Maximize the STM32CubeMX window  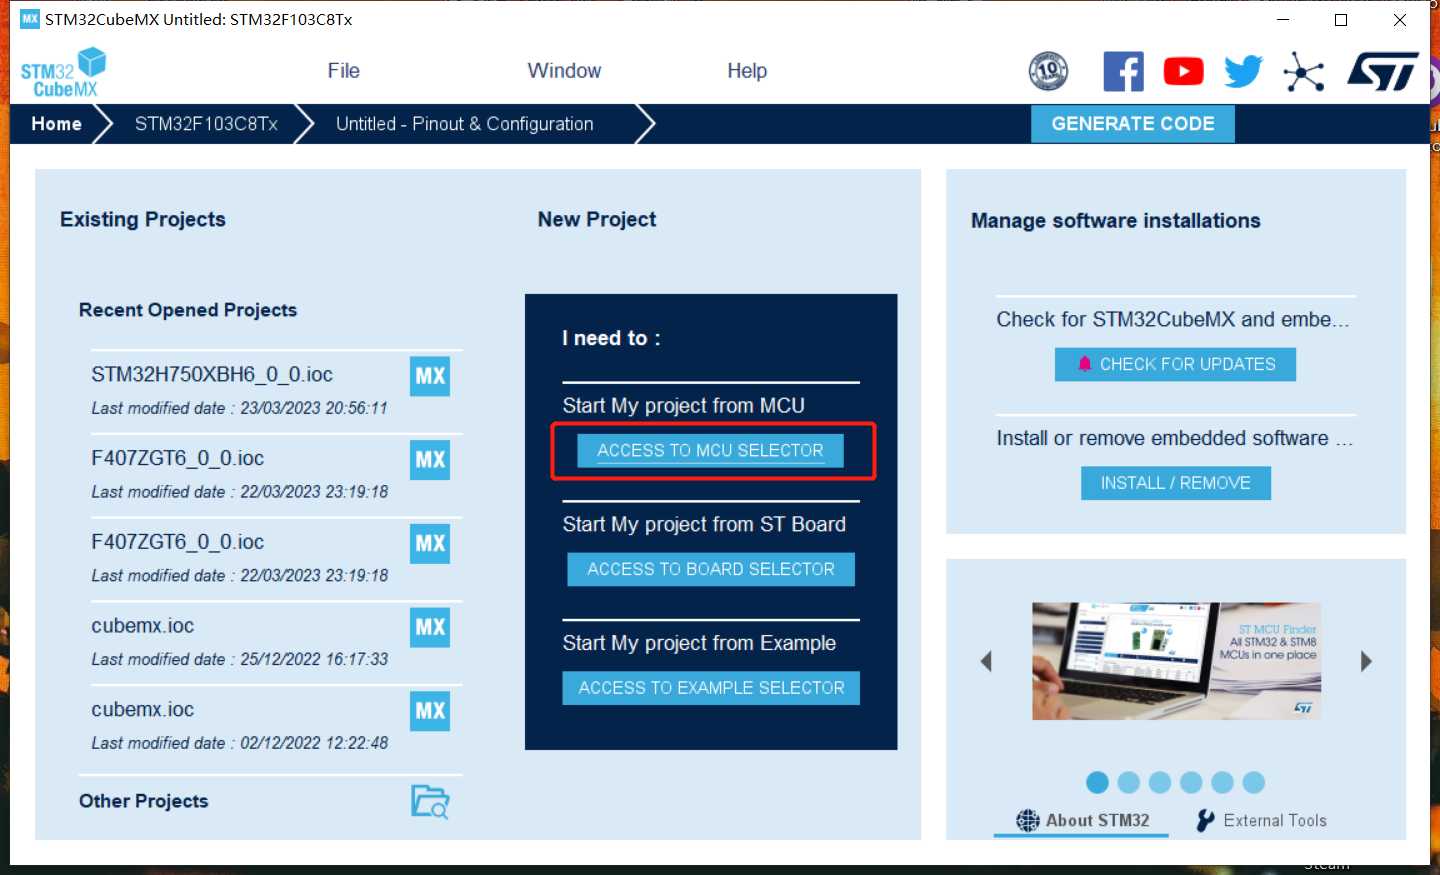1341,20
